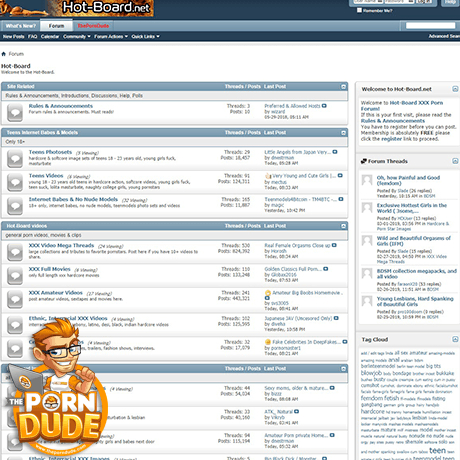Open the What's New? tab
The image size is (460, 460).
[x=20, y=26]
